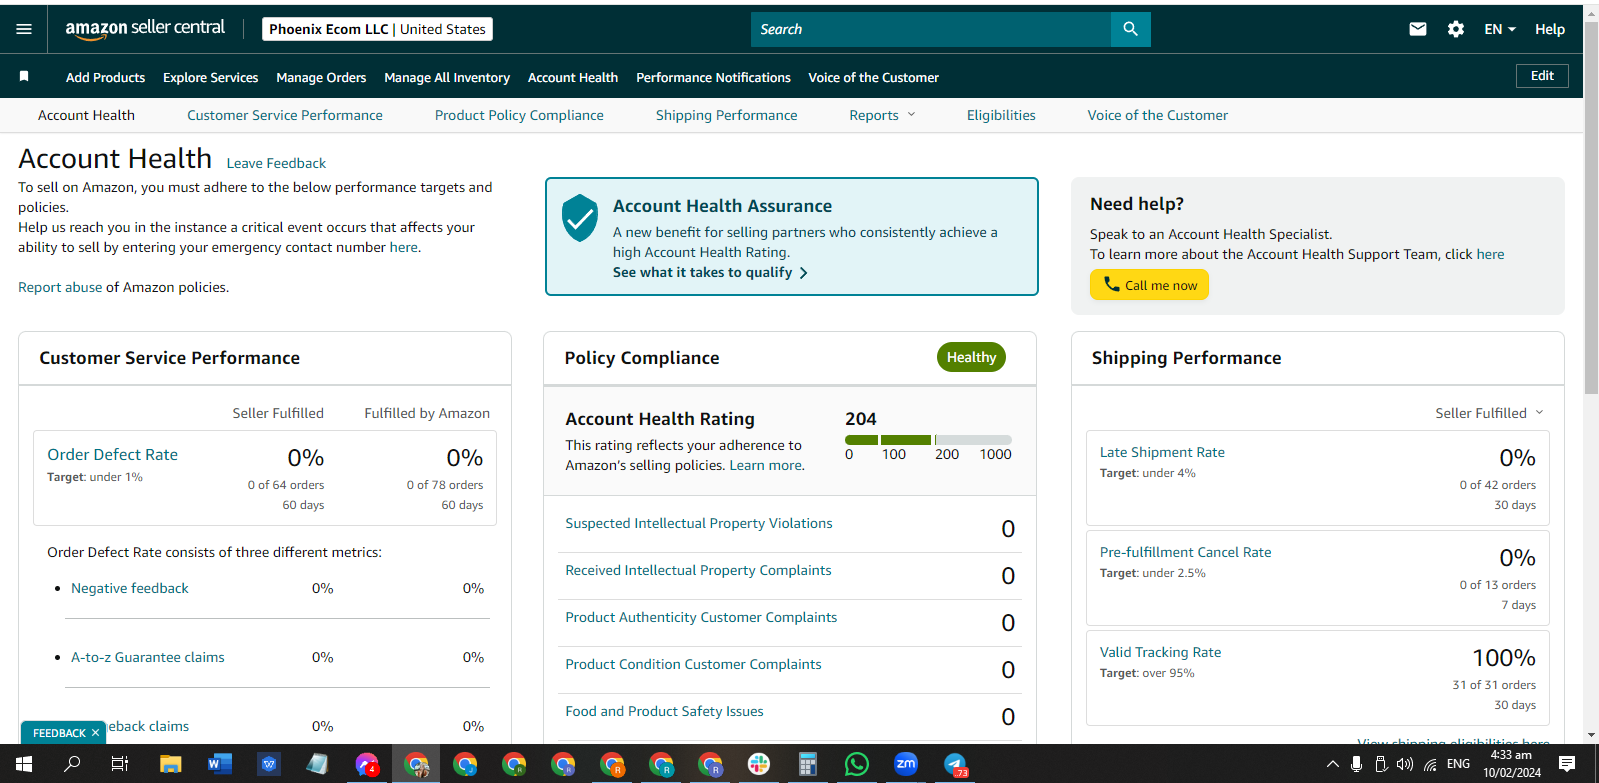Screen dimensions: 1599x783
Task: Switch to the Eligibilities tab
Action: pos(1001,115)
